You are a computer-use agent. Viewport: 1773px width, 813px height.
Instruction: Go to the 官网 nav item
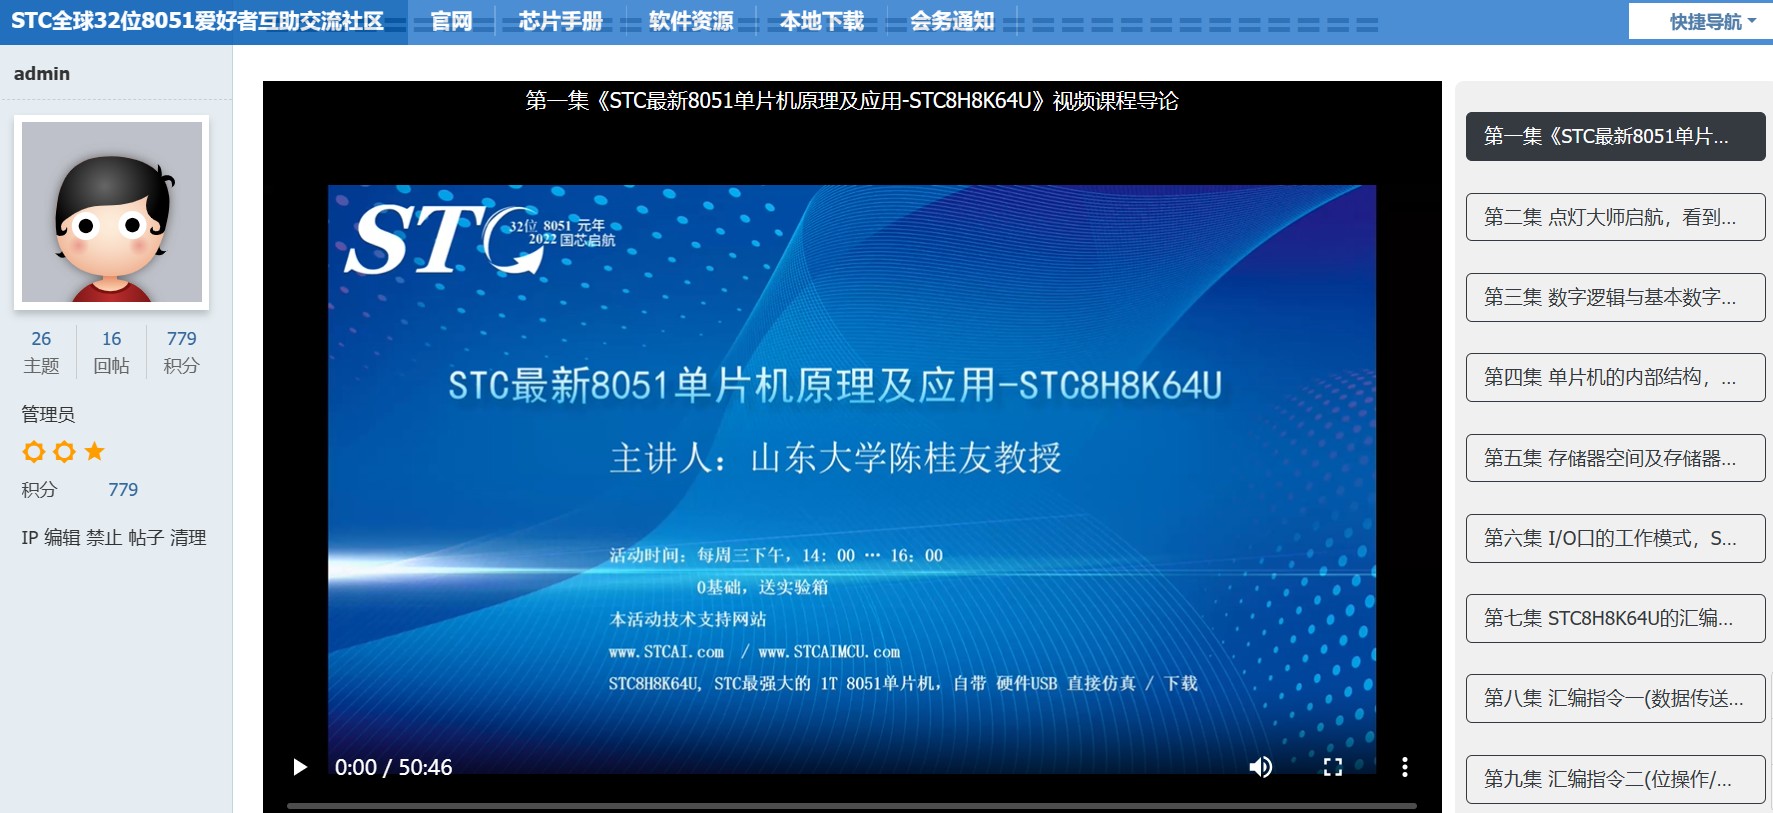tap(451, 21)
